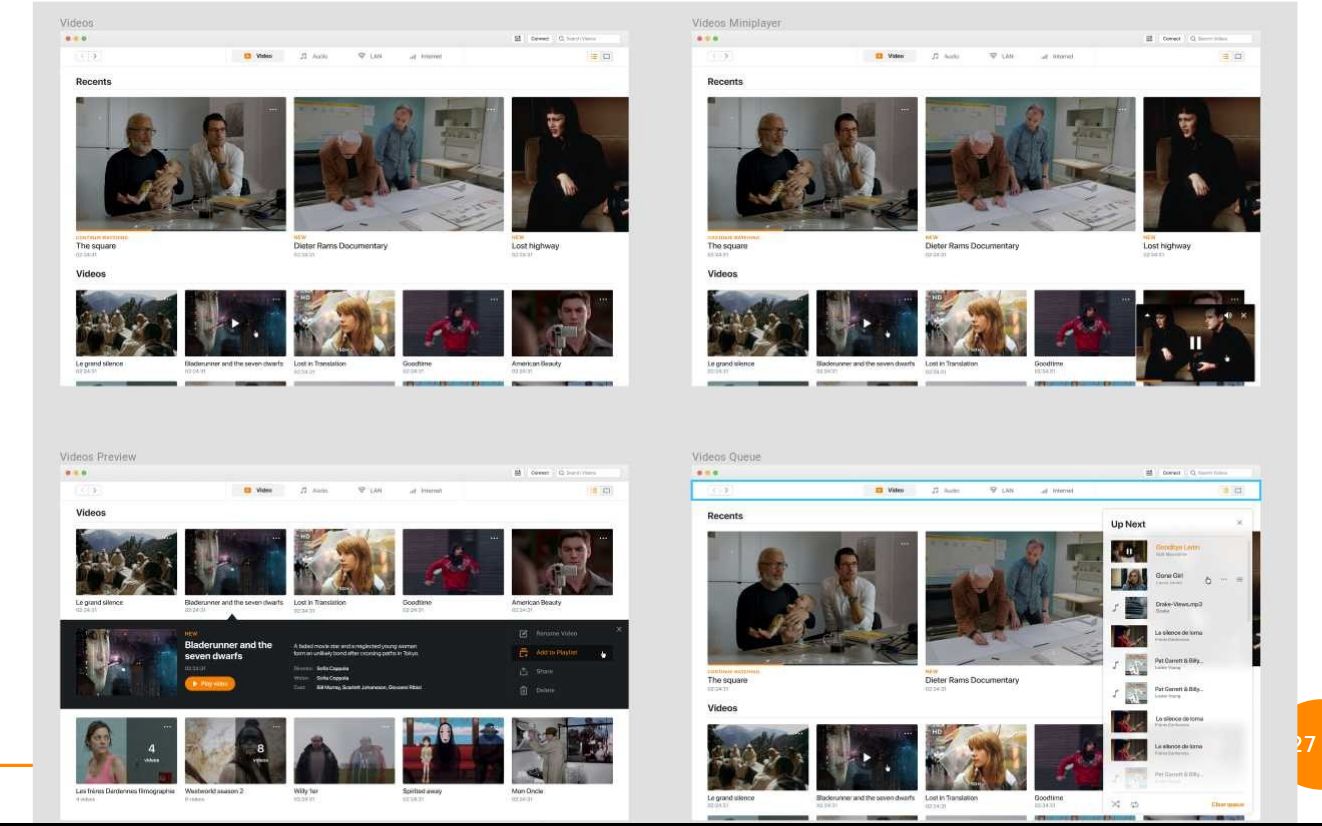Click the Delete trash can icon
The image size is (1322, 826).
coord(523,690)
